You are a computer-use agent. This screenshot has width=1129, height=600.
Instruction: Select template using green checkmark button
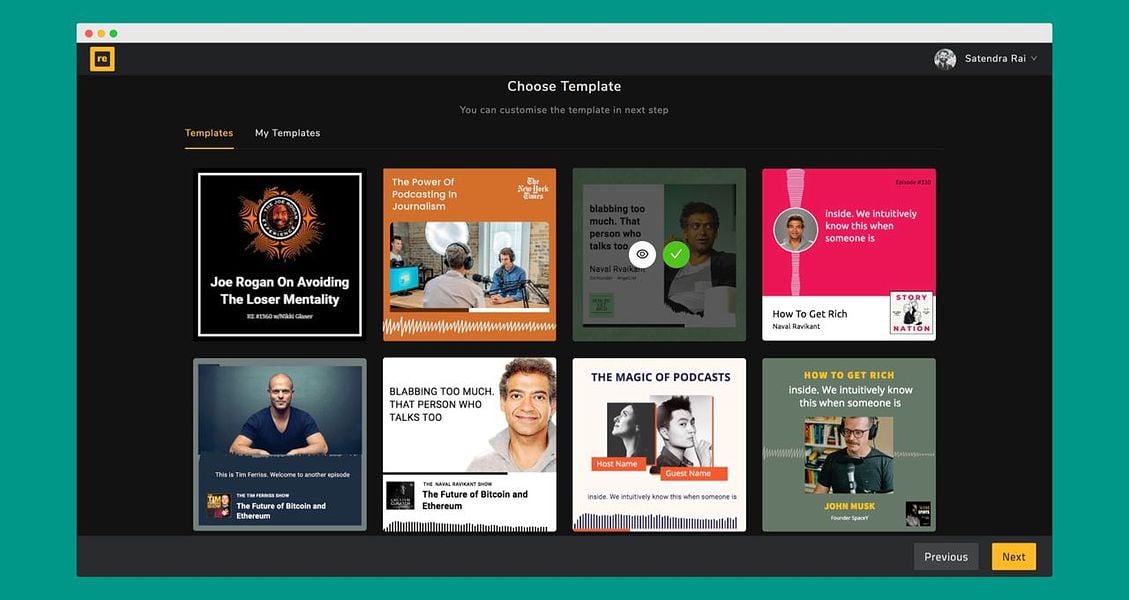676,254
